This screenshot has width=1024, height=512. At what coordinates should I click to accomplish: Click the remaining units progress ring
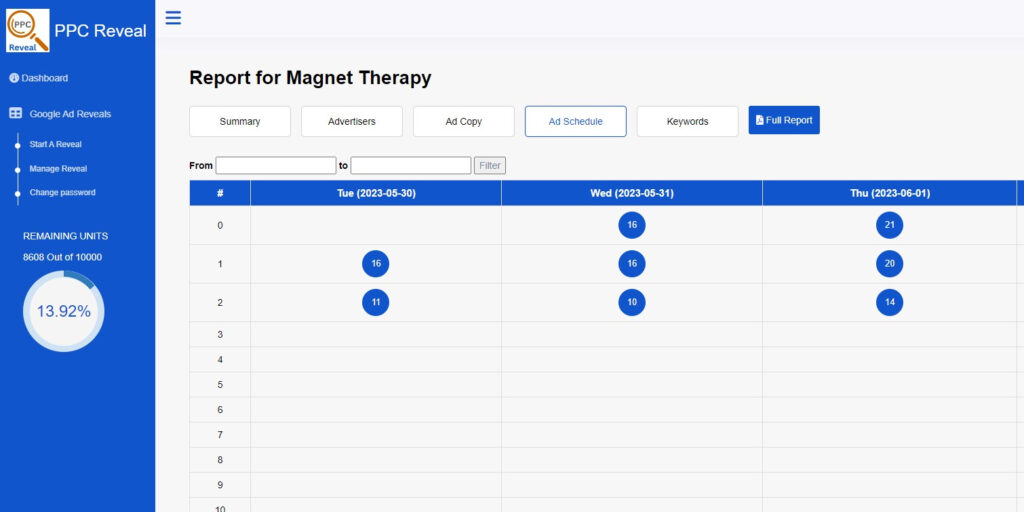(x=63, y=311)
